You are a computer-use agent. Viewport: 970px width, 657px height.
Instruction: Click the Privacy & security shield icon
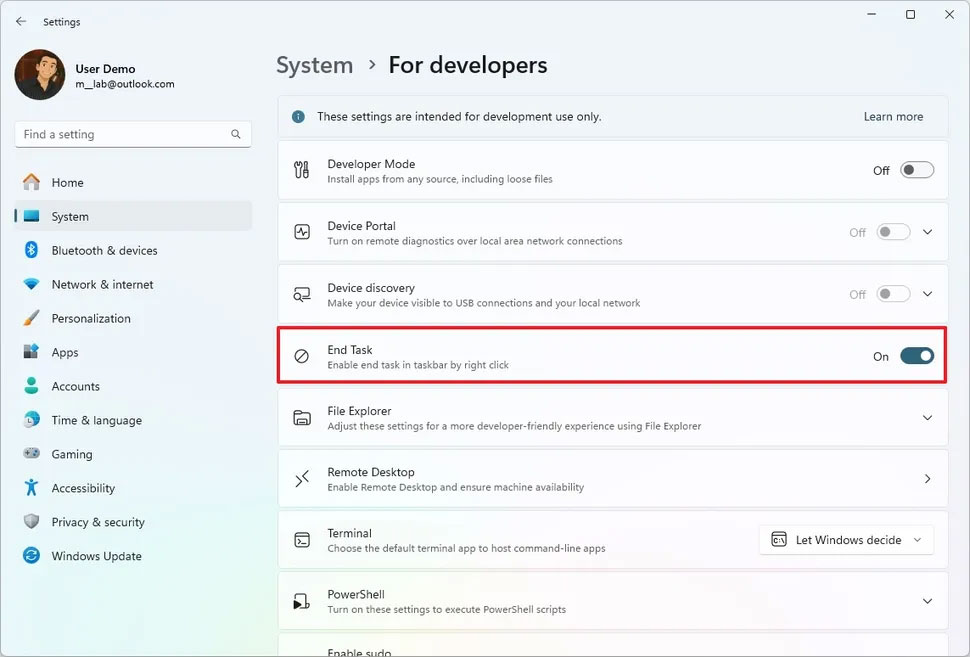[32, 522]
